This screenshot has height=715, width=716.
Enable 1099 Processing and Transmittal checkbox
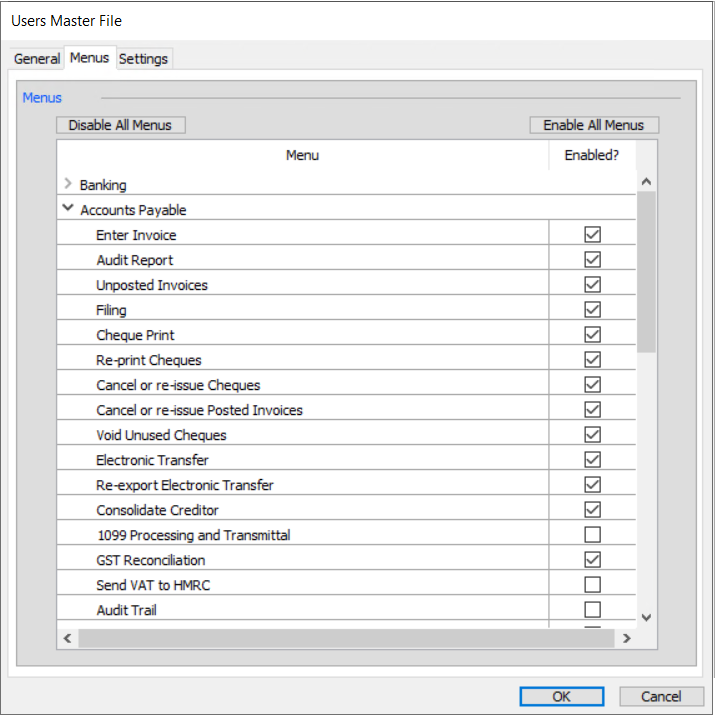click(x=592, y=534)
